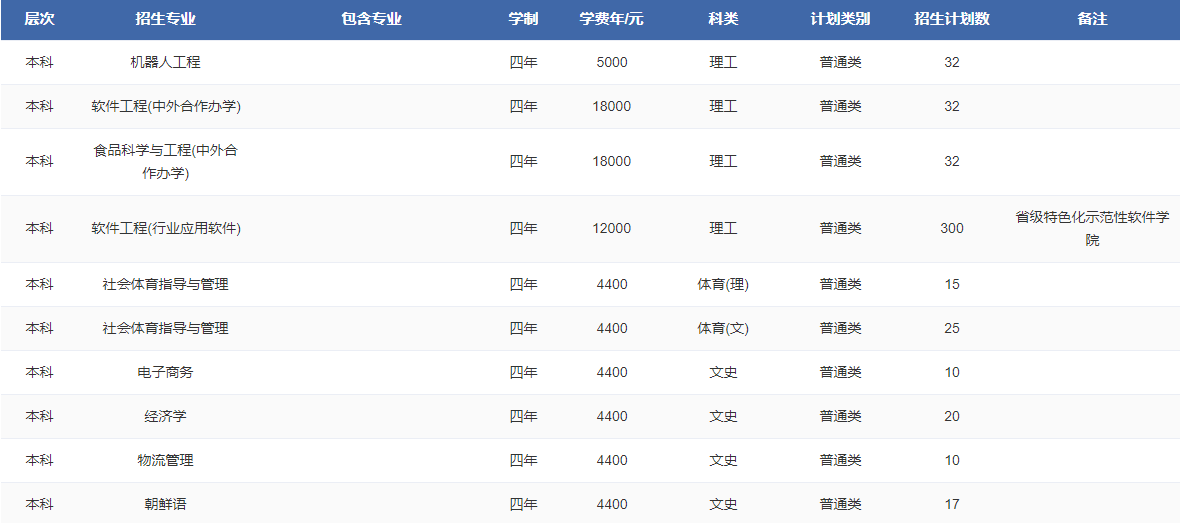Click the 招生计划数 column header

[951, 19]
